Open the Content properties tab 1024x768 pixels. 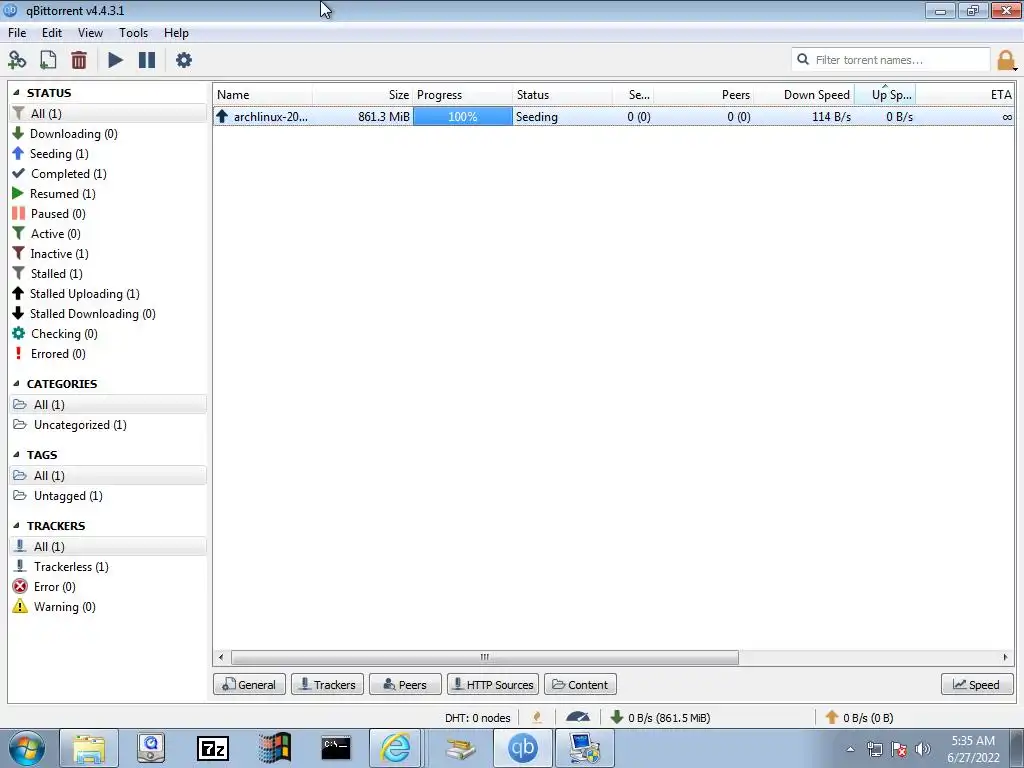pos(581,684)
